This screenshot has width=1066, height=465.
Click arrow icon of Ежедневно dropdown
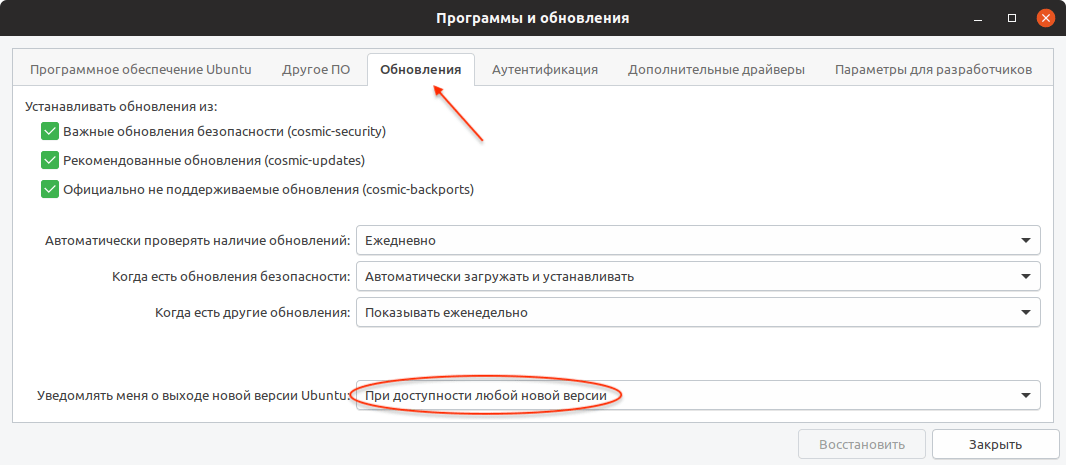pos(1025,241)
